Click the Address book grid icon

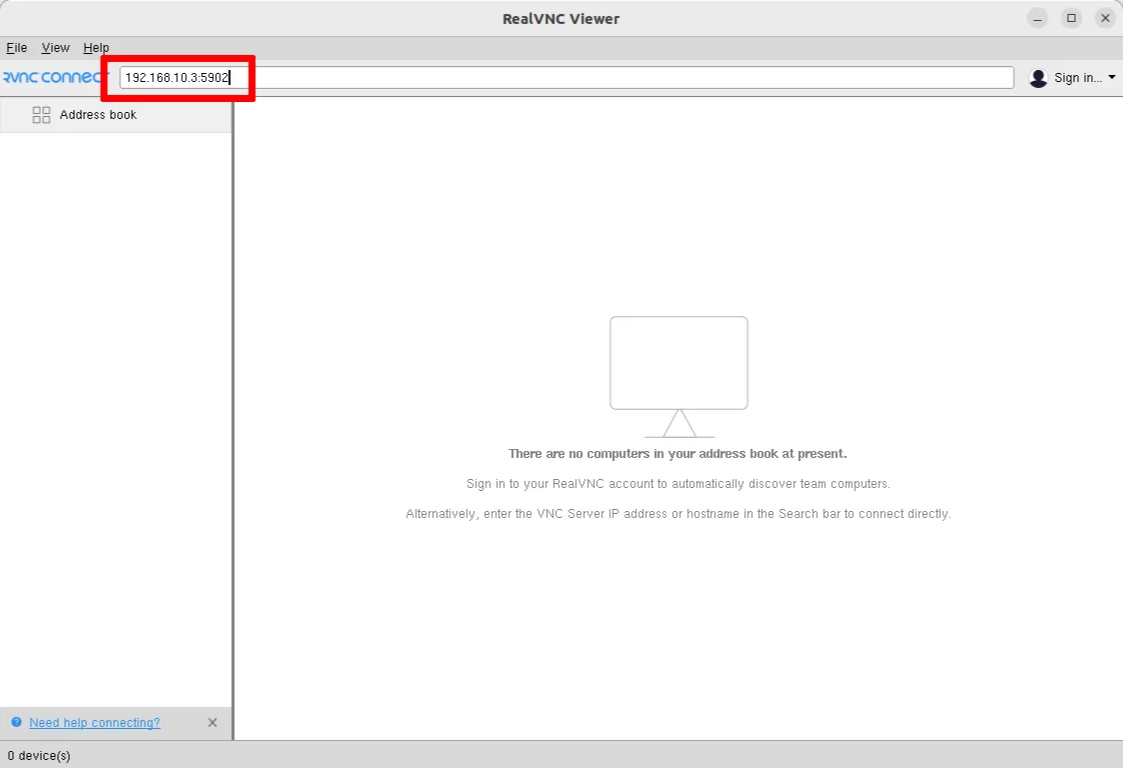tap(41, 115)
